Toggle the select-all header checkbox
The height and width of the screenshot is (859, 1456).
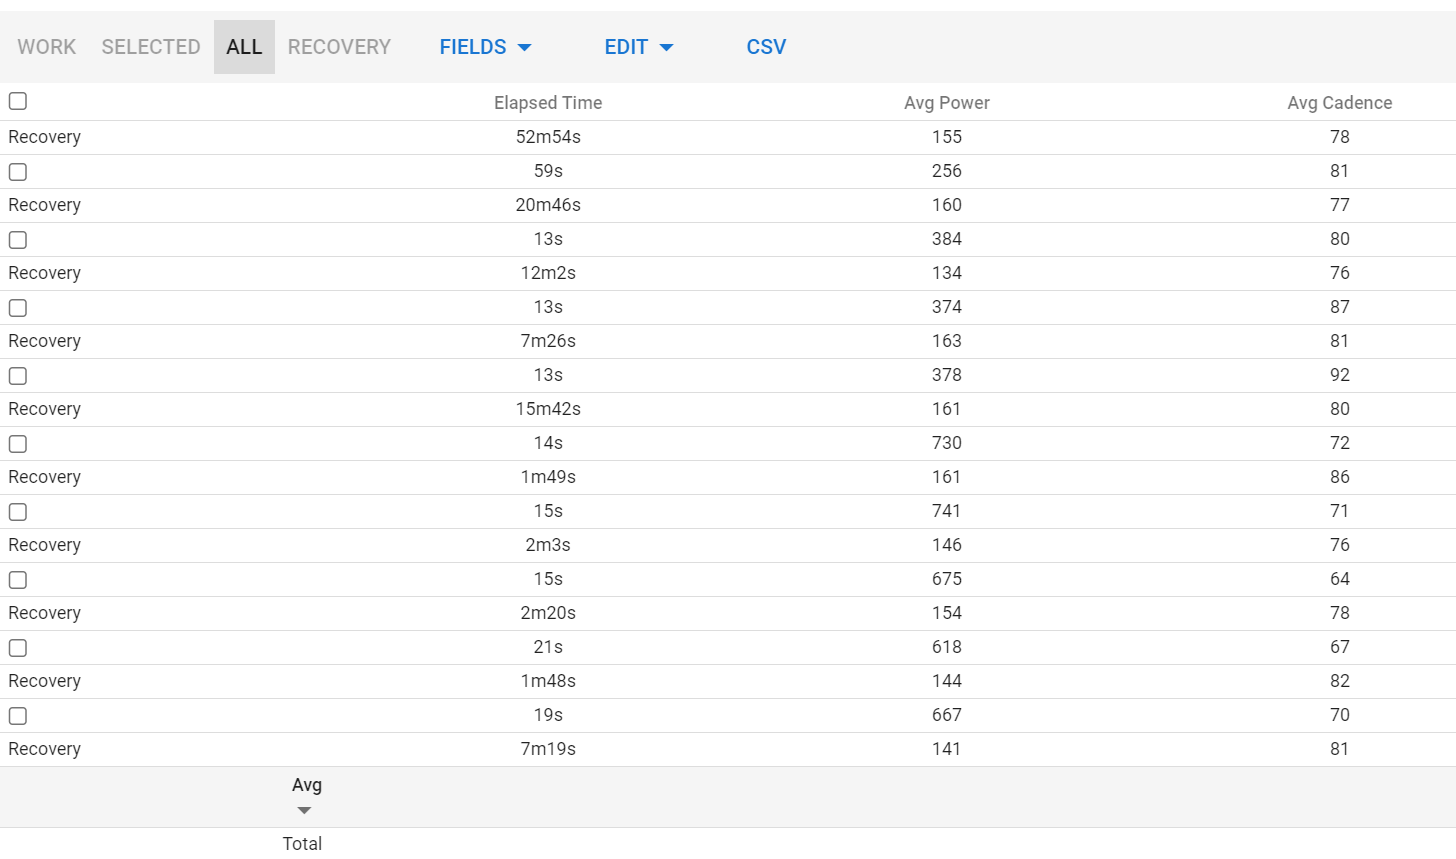[x=18, y=101]
